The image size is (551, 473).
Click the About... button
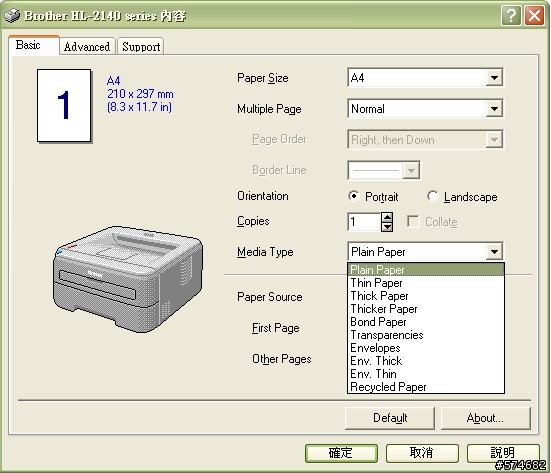pos(485,418)
